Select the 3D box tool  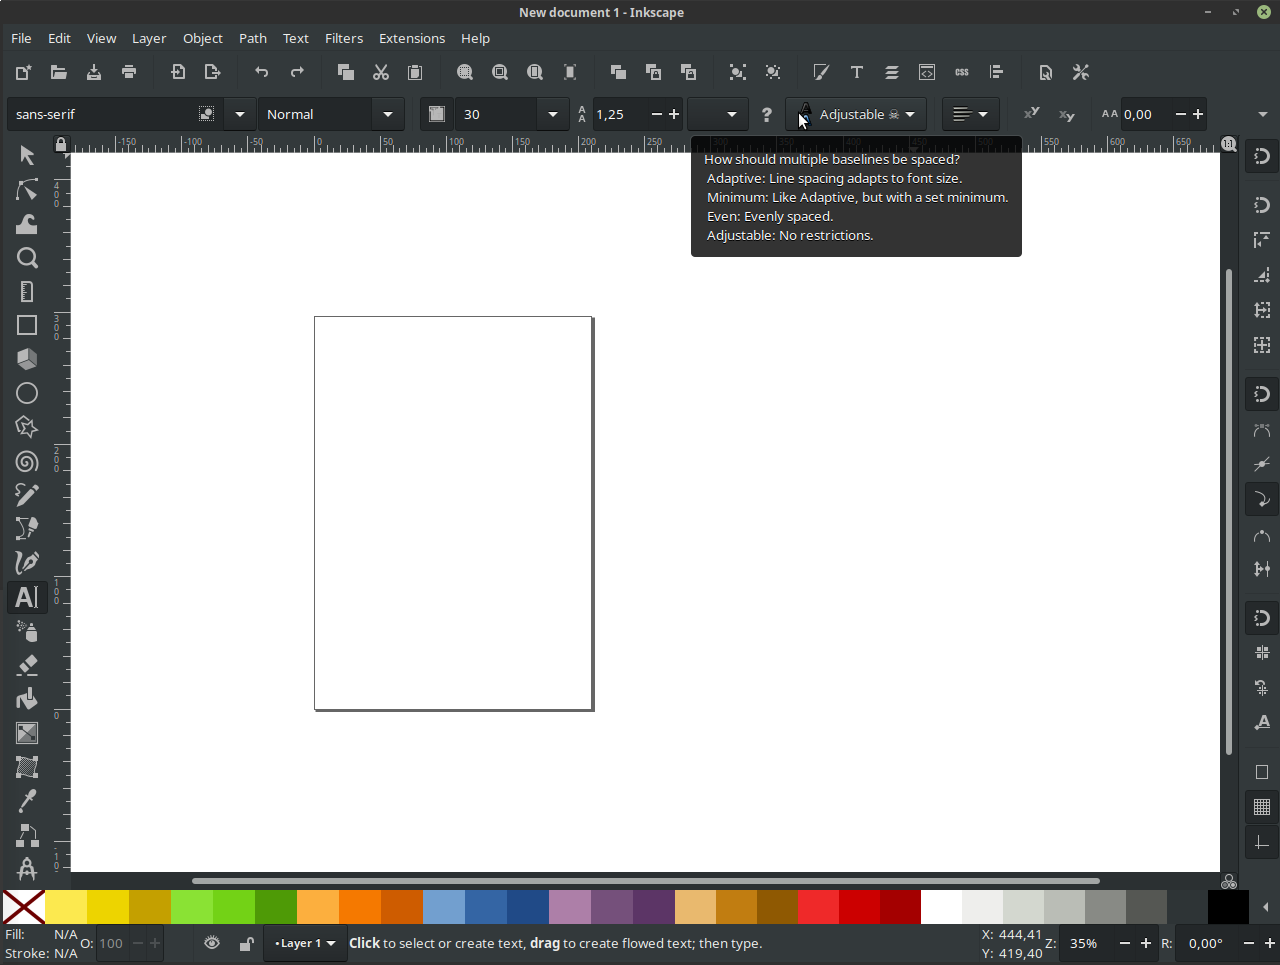27,359
